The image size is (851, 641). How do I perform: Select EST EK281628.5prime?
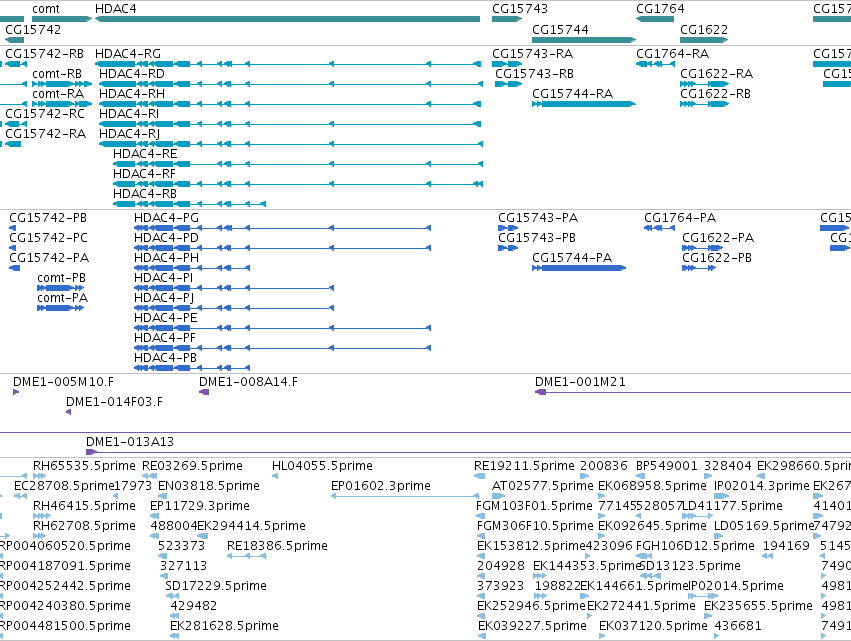pyautogui.click(x=224, y=627)
